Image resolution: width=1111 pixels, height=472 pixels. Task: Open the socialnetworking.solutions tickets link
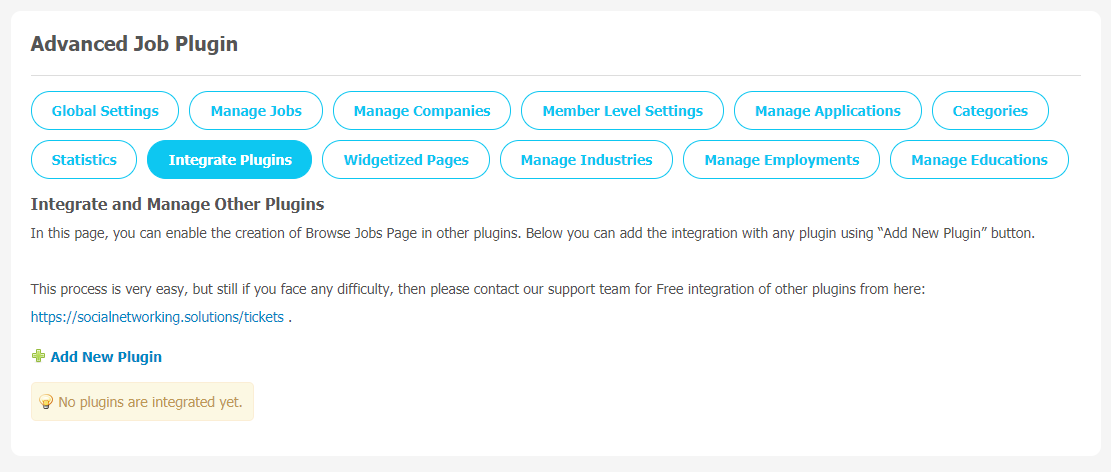point(157,317)
